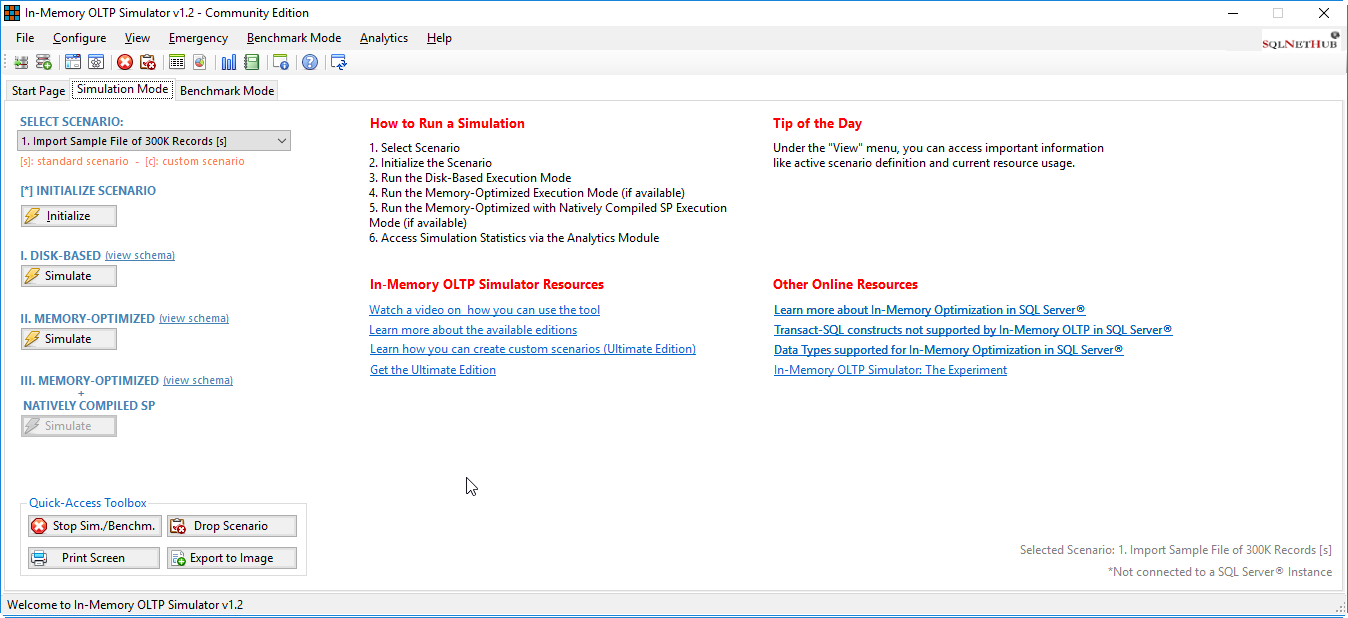
Task: Open the Analytics menu
Action: pyautogui.click(x=384, y=38)
